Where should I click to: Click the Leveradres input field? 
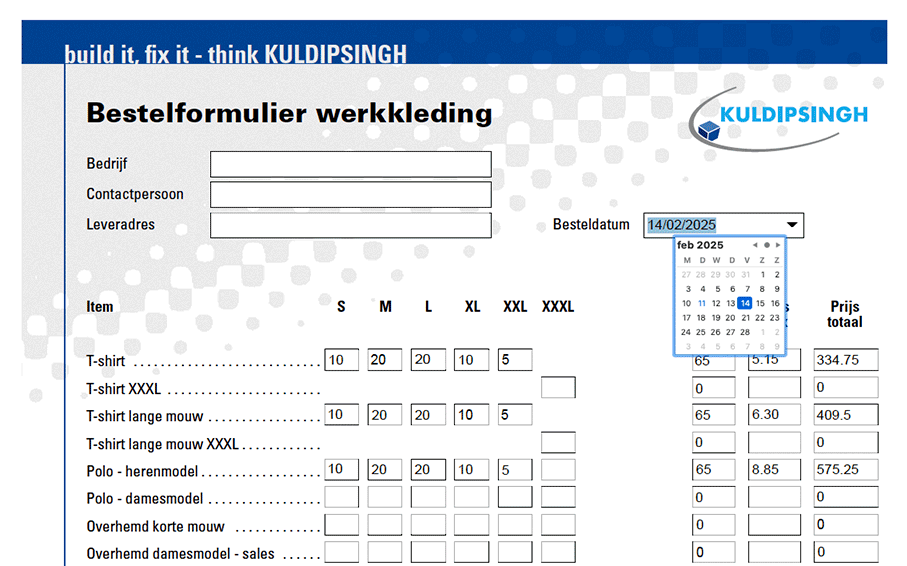click(350, 225)
